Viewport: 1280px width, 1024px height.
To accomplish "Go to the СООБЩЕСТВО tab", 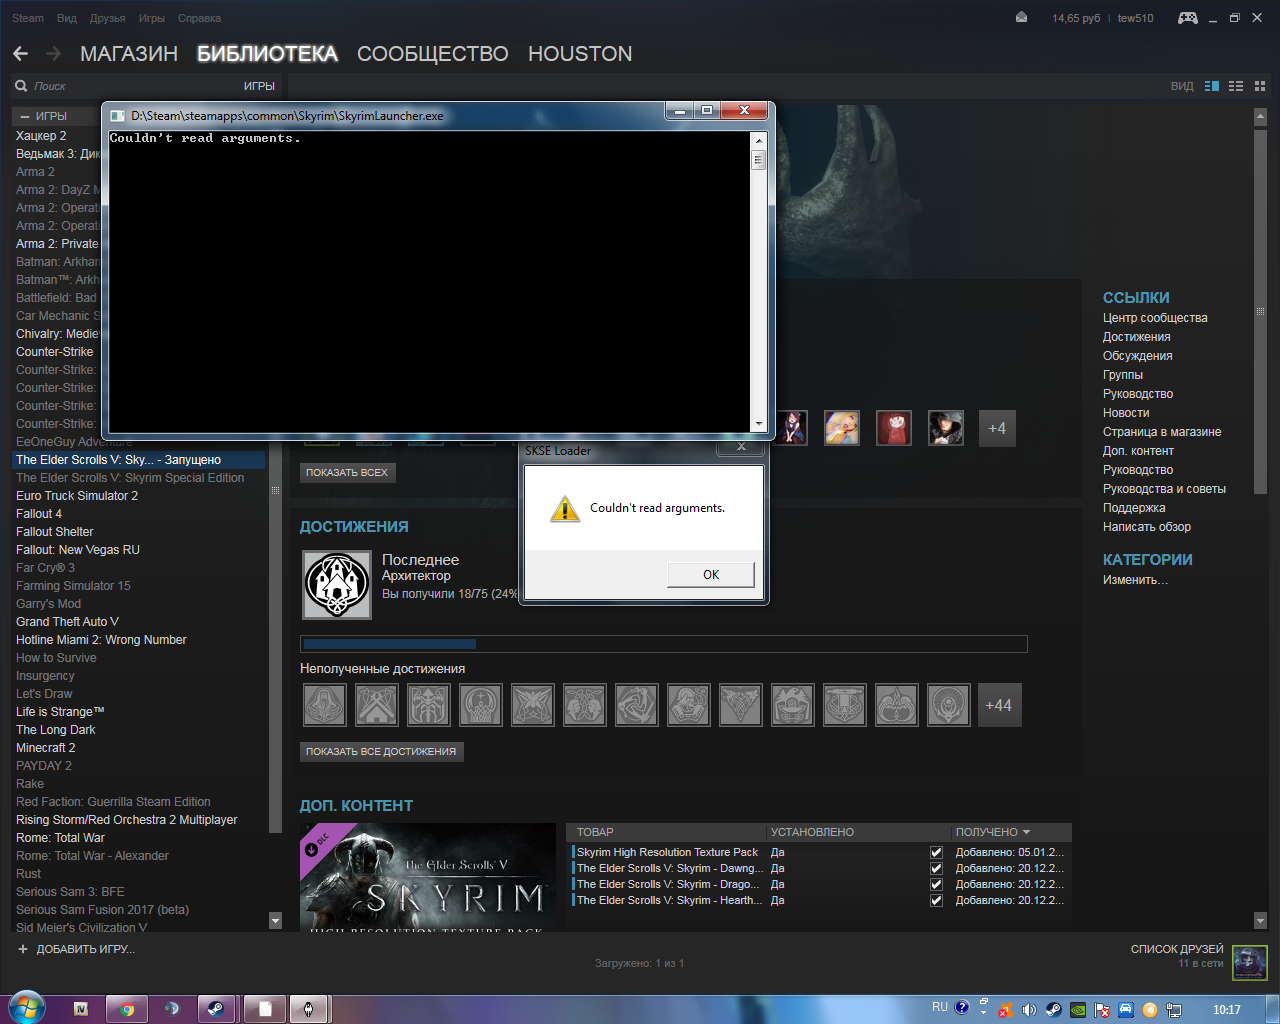I will pos(433,54).
